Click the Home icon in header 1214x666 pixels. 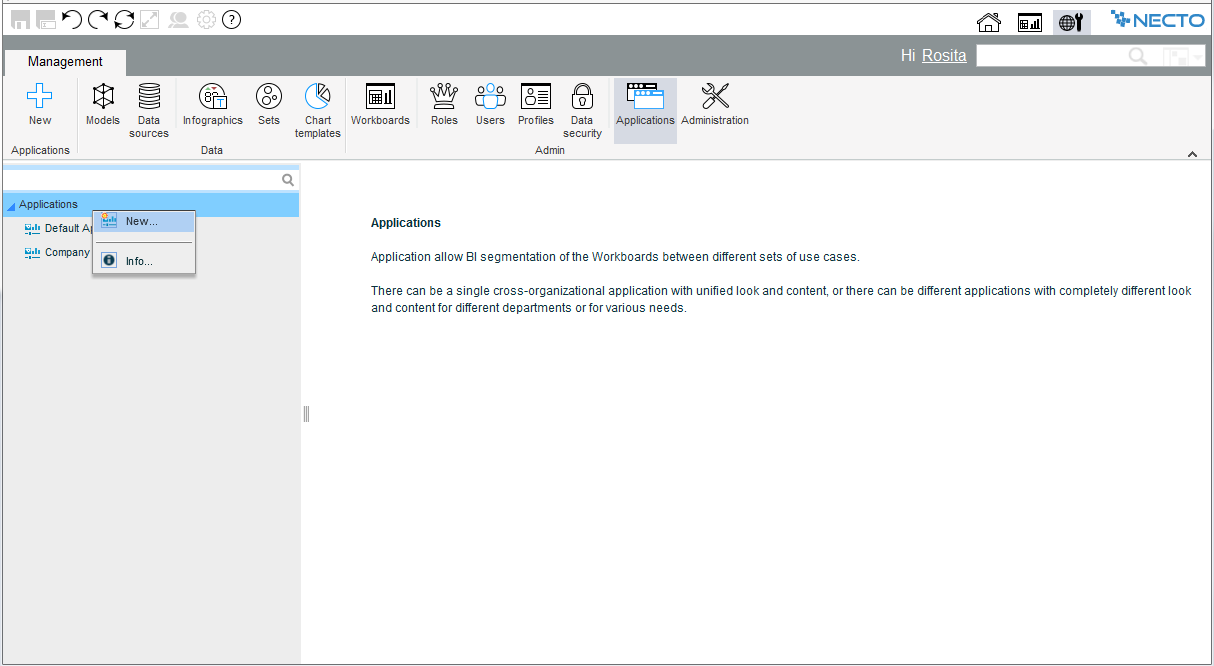(x=988, y=21)
